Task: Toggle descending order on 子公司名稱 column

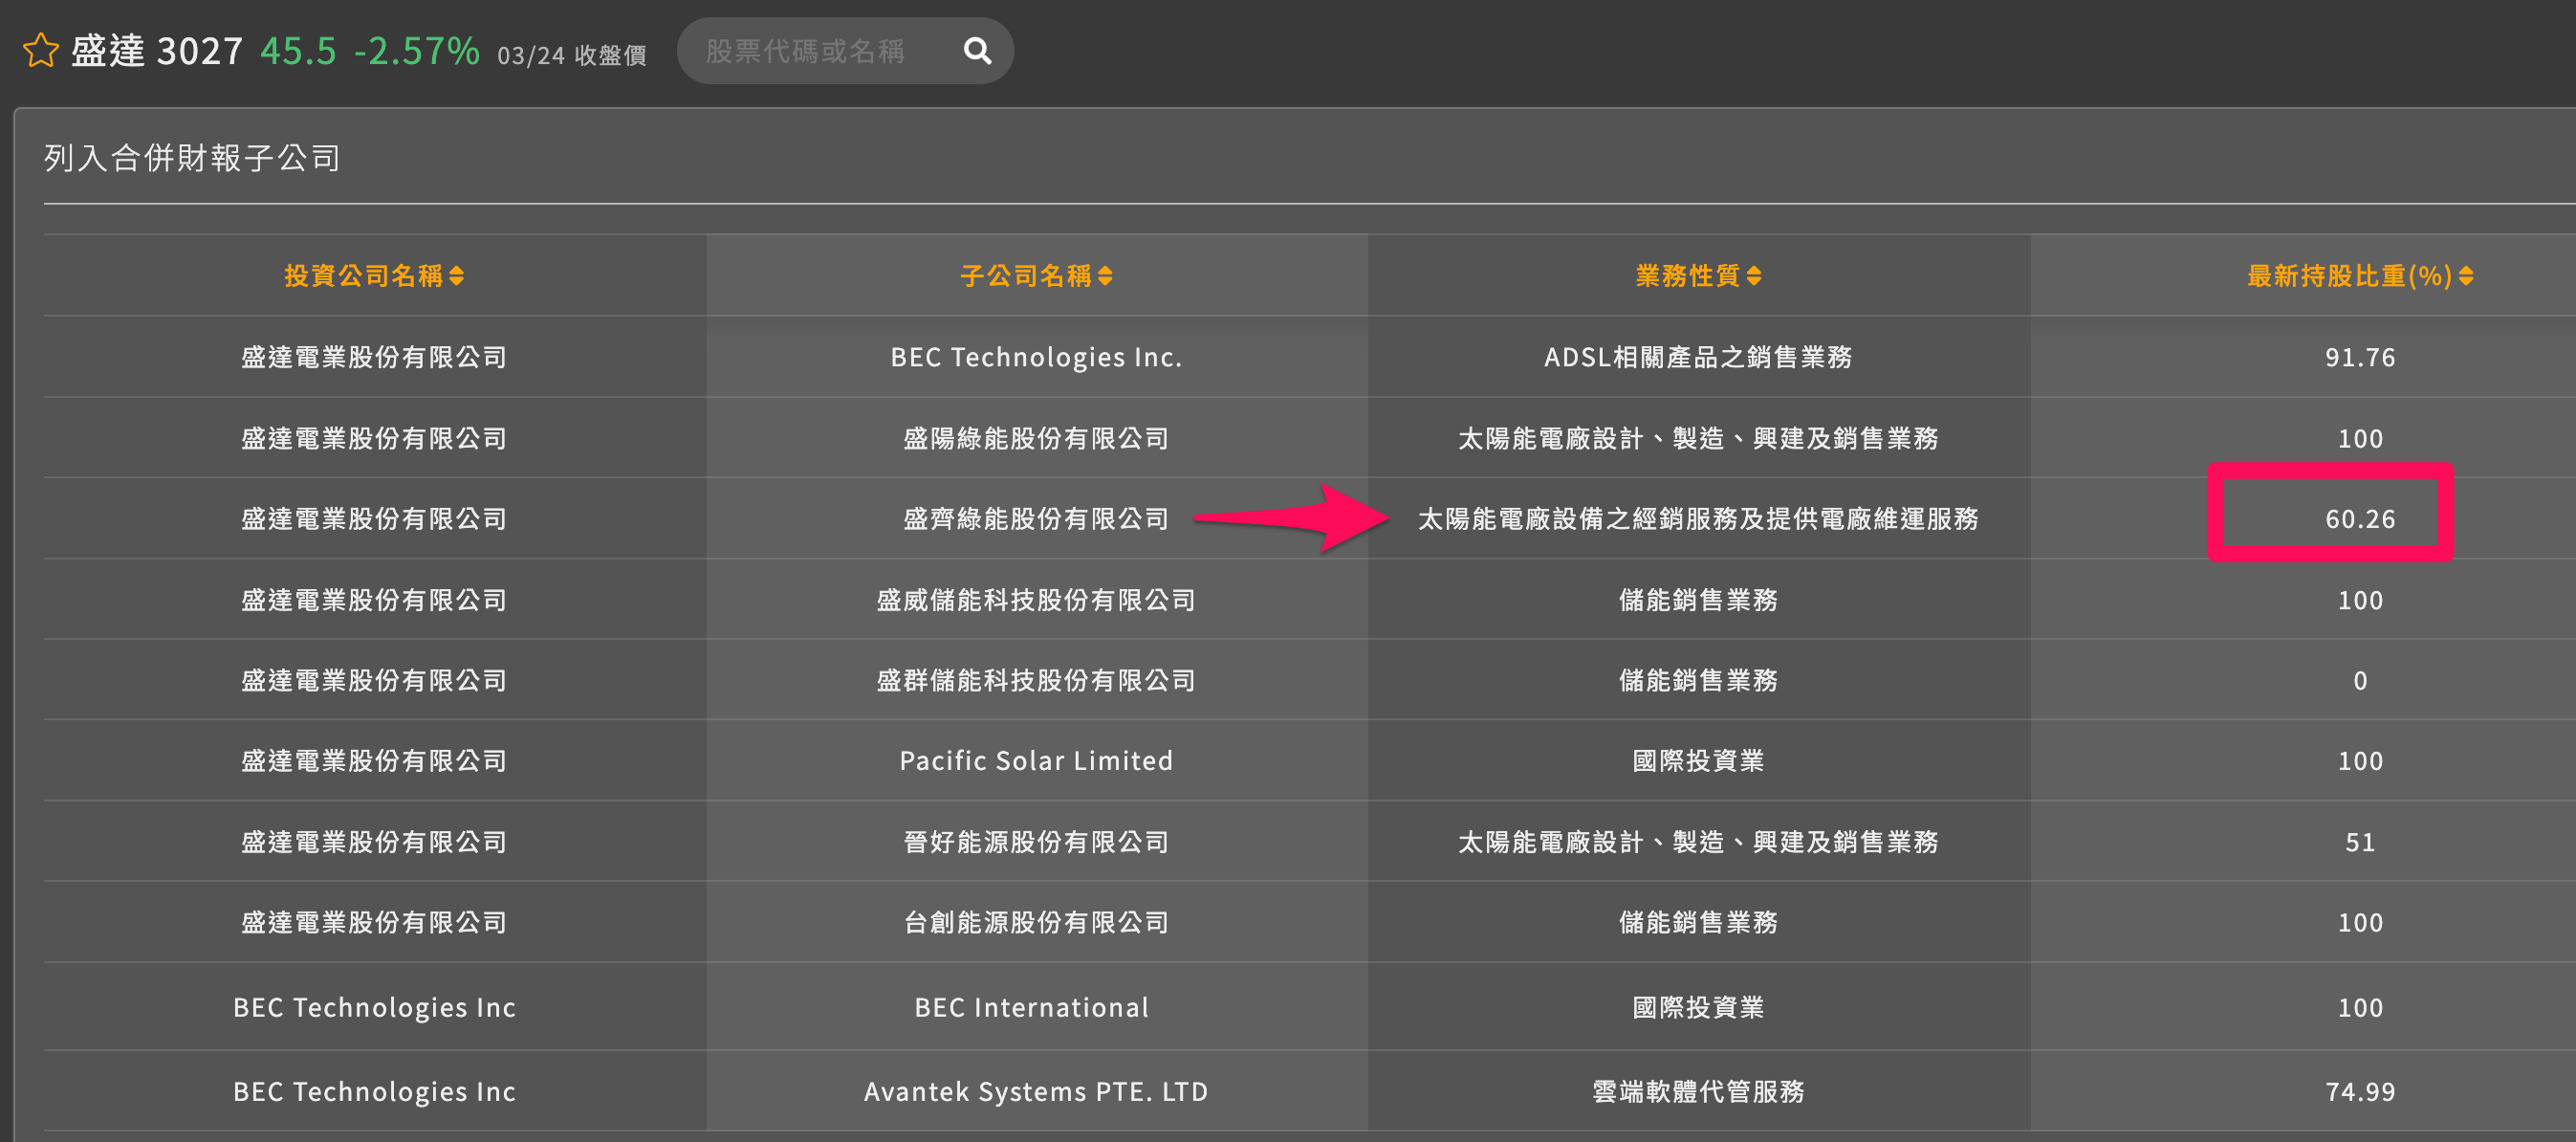Action: coord(1106,277)
